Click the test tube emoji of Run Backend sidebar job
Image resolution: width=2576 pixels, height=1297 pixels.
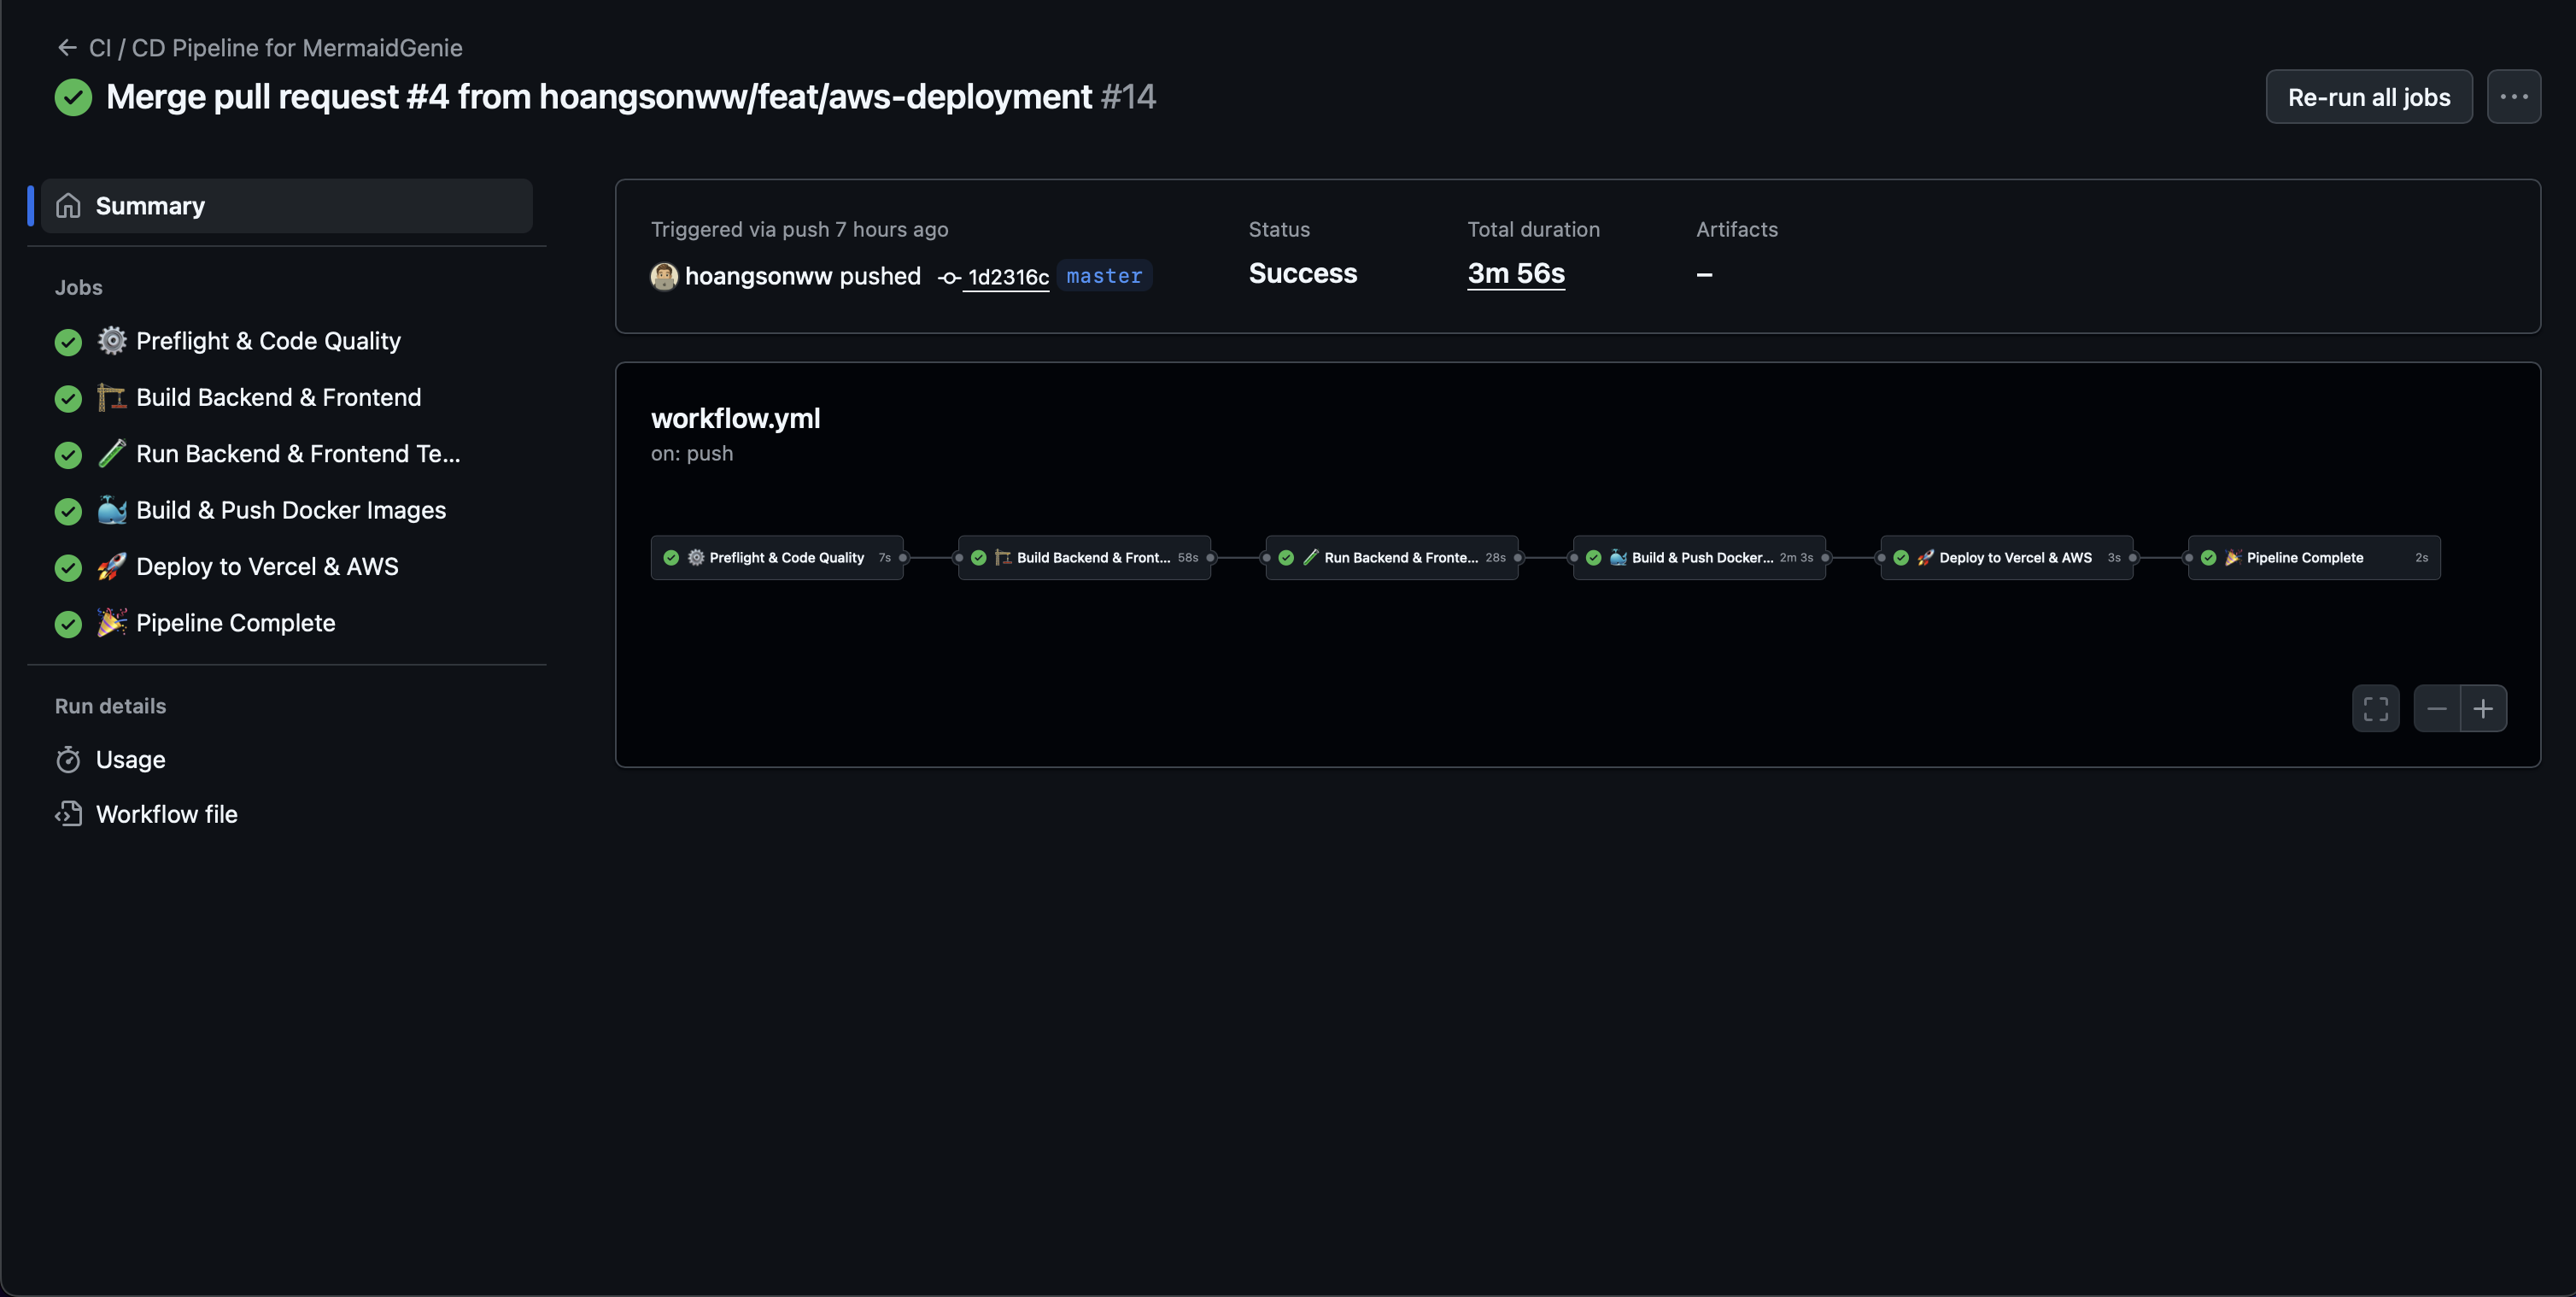pyautogui.click(x=112, y=454)
